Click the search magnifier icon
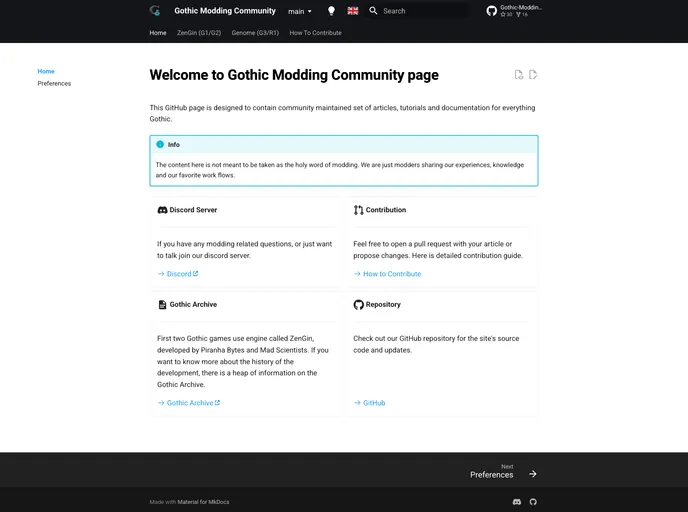688x512 pixels. pyautogui.click(x=373, y=11)
